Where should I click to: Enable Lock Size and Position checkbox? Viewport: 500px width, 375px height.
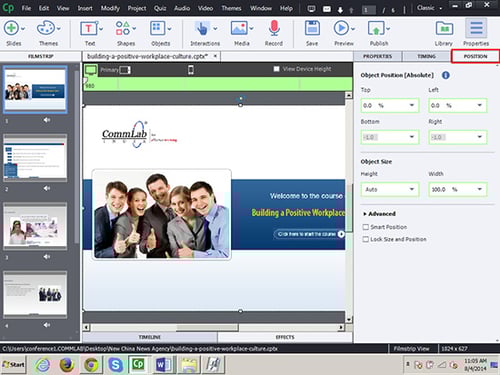tap(366, 239)
